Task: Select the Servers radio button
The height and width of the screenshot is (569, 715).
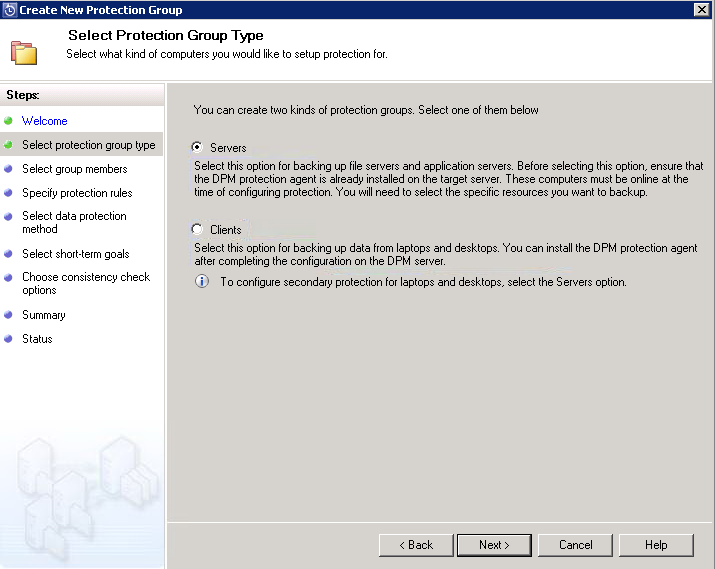Action: click(x=197, y=147)
